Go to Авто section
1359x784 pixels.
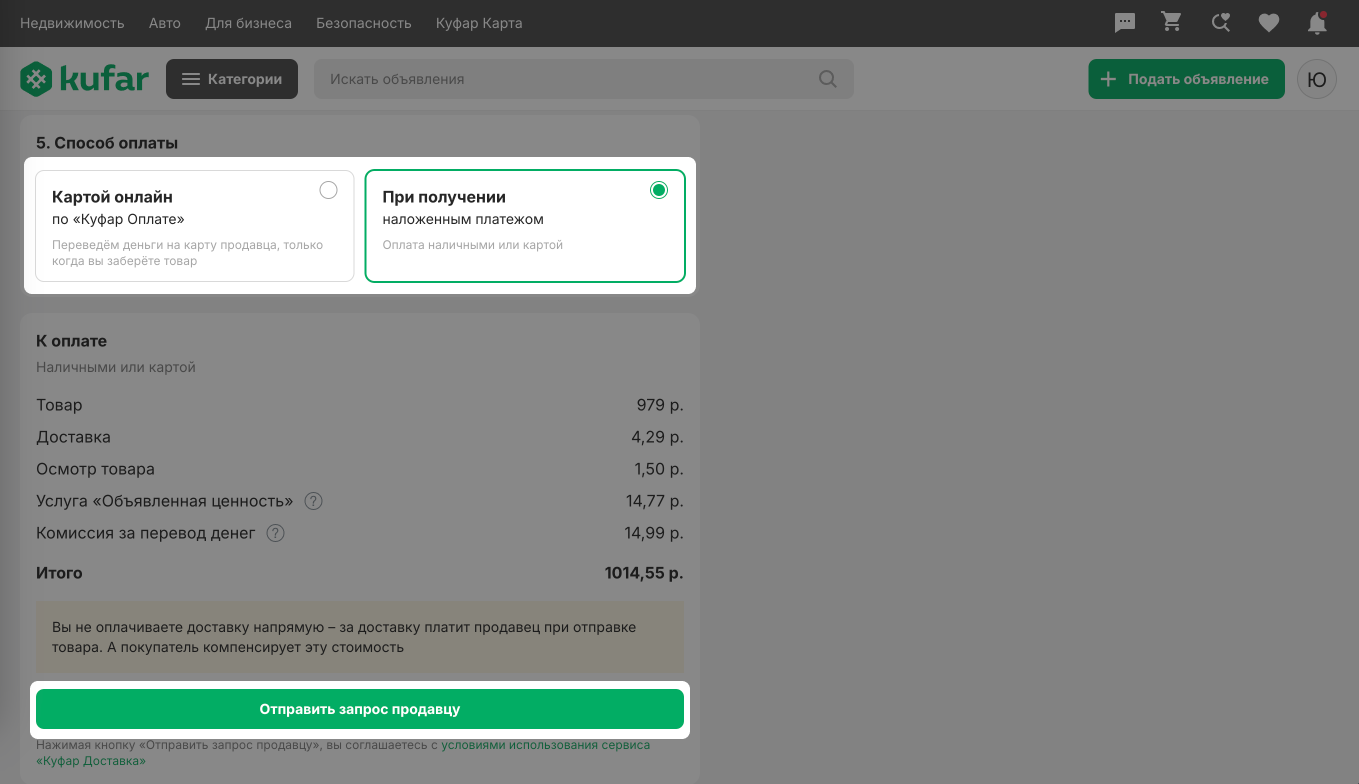tap(165, 23)
